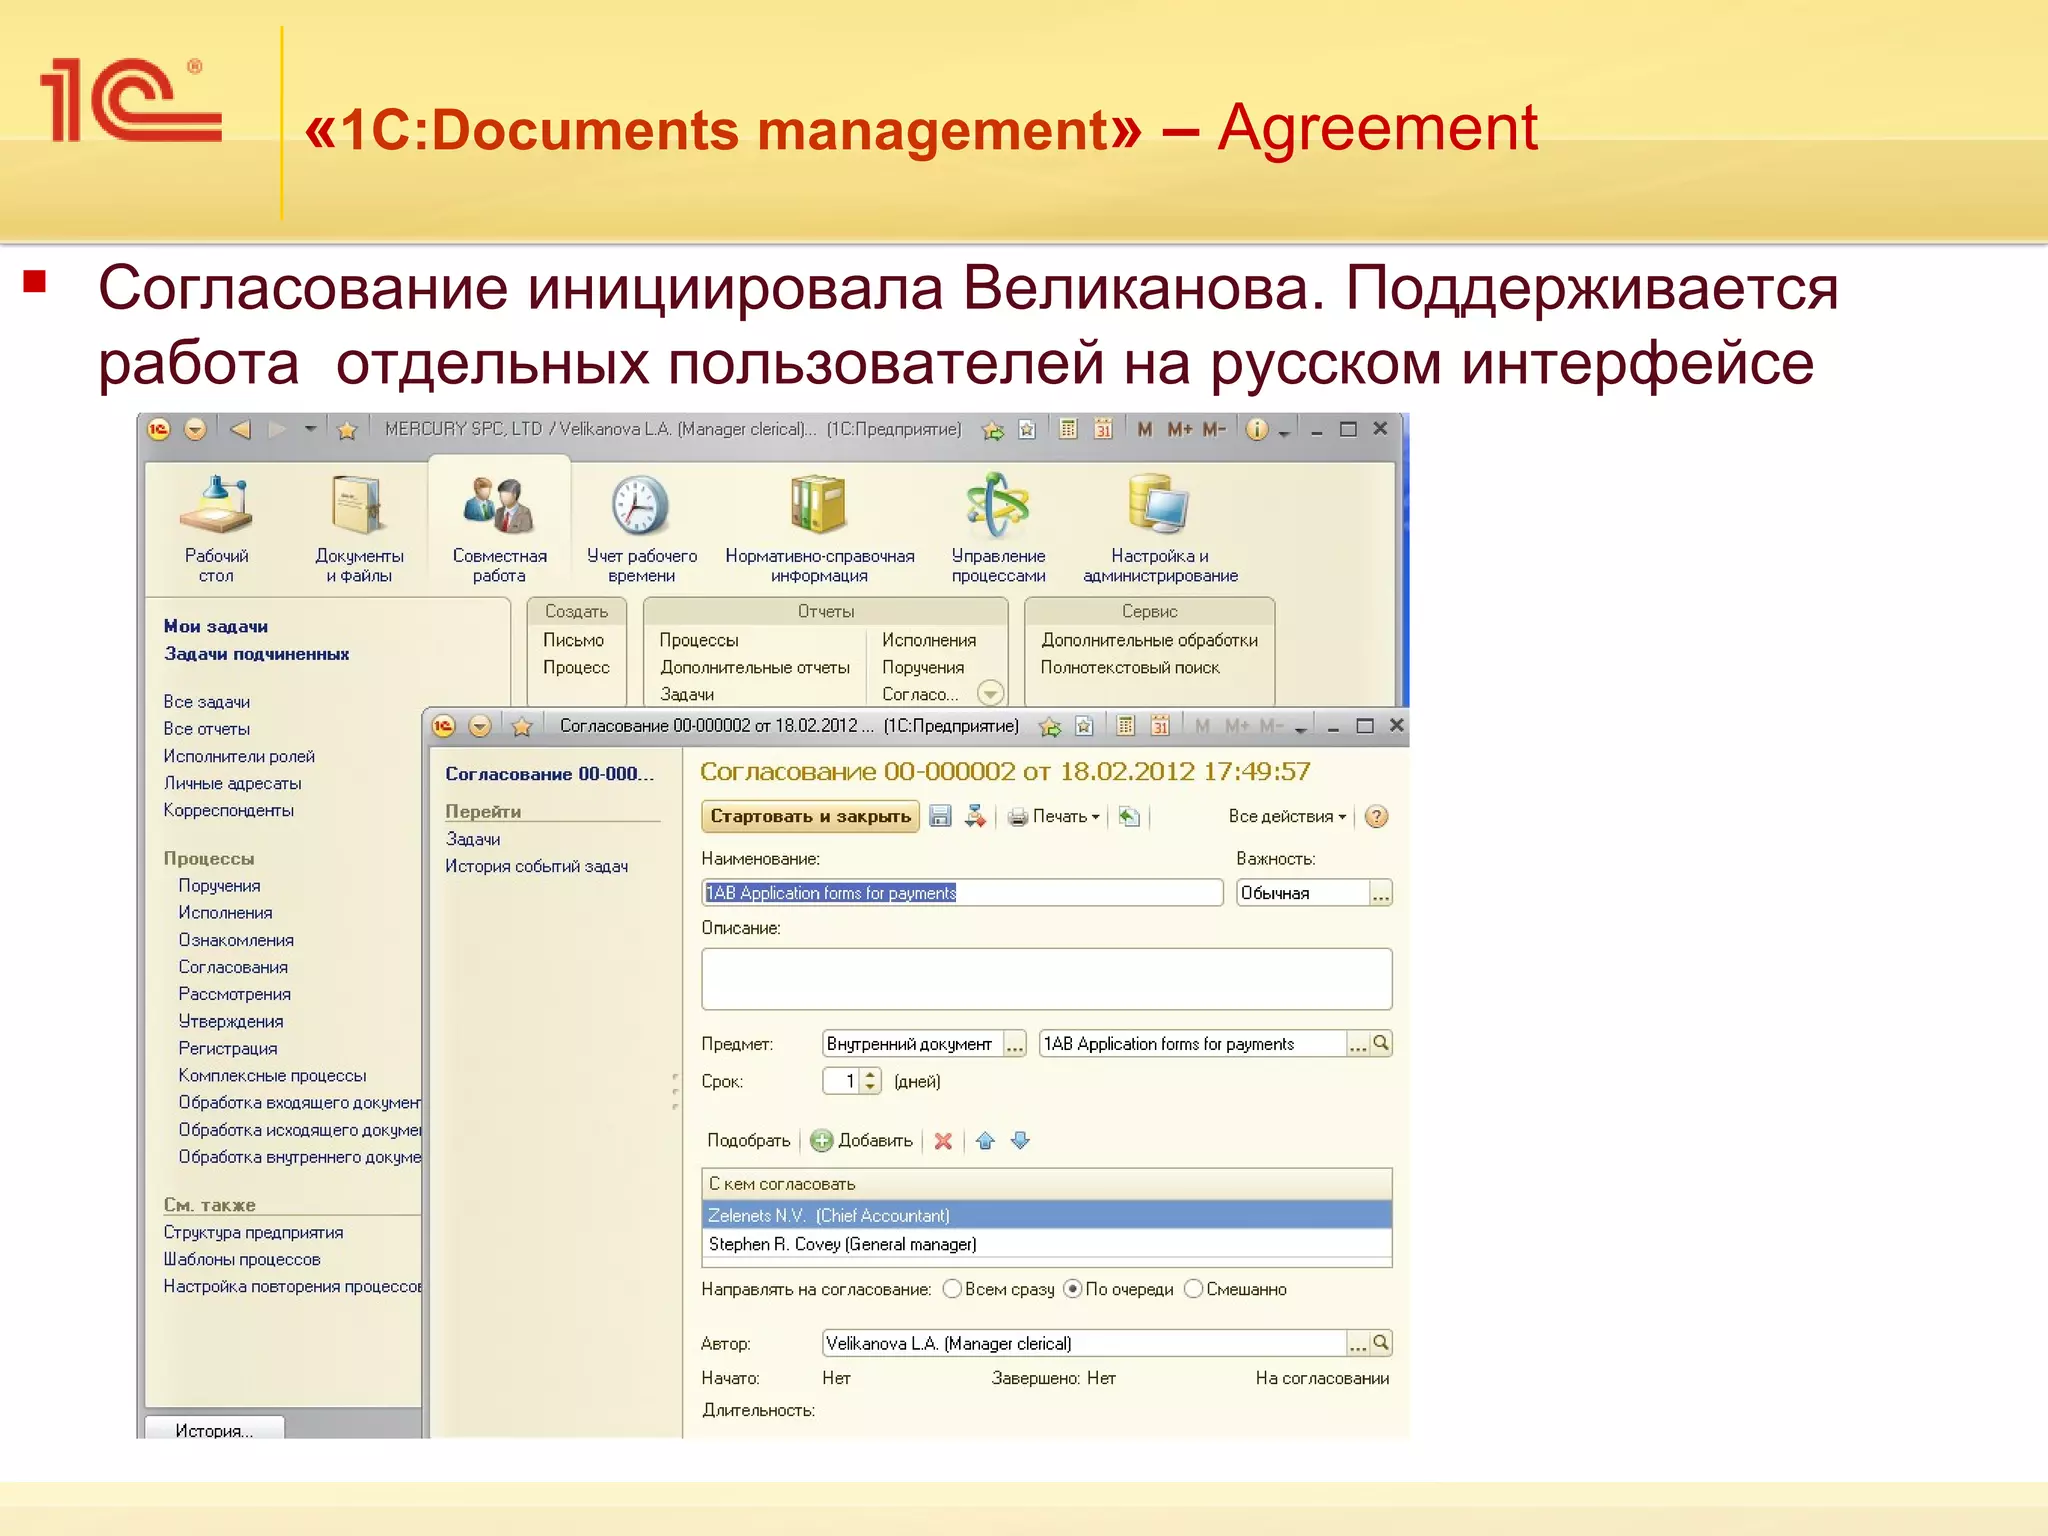The width and height of the screenshot is (2048, 1536).
Task: Open Исполнители ролей link
Action: pyautogui.click(x=239, y=756)
